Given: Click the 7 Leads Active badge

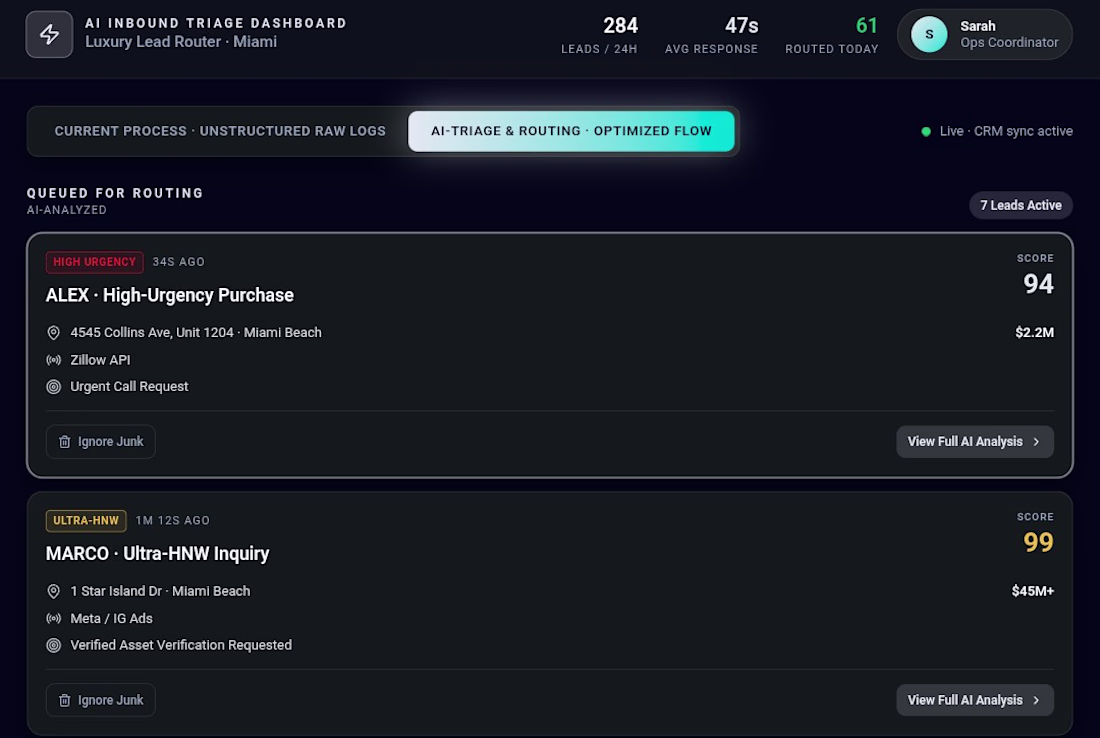Looking at the screenshot, I should pos(1021,206).
